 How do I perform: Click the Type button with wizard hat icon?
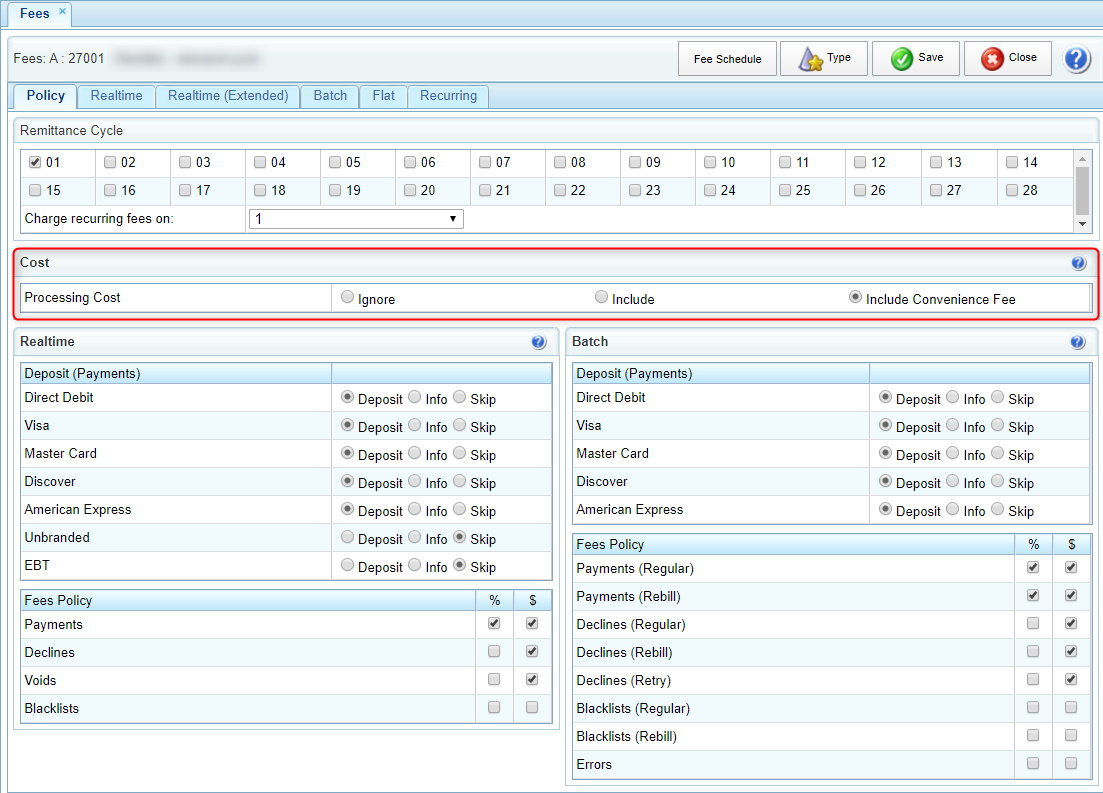[x=823, y=59]
